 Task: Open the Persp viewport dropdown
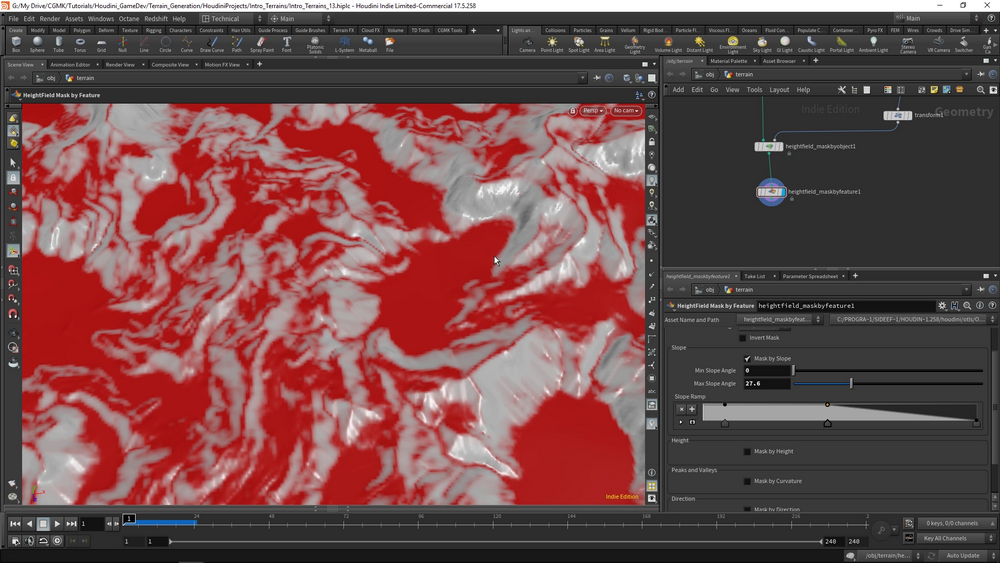[x=592, y=111]
